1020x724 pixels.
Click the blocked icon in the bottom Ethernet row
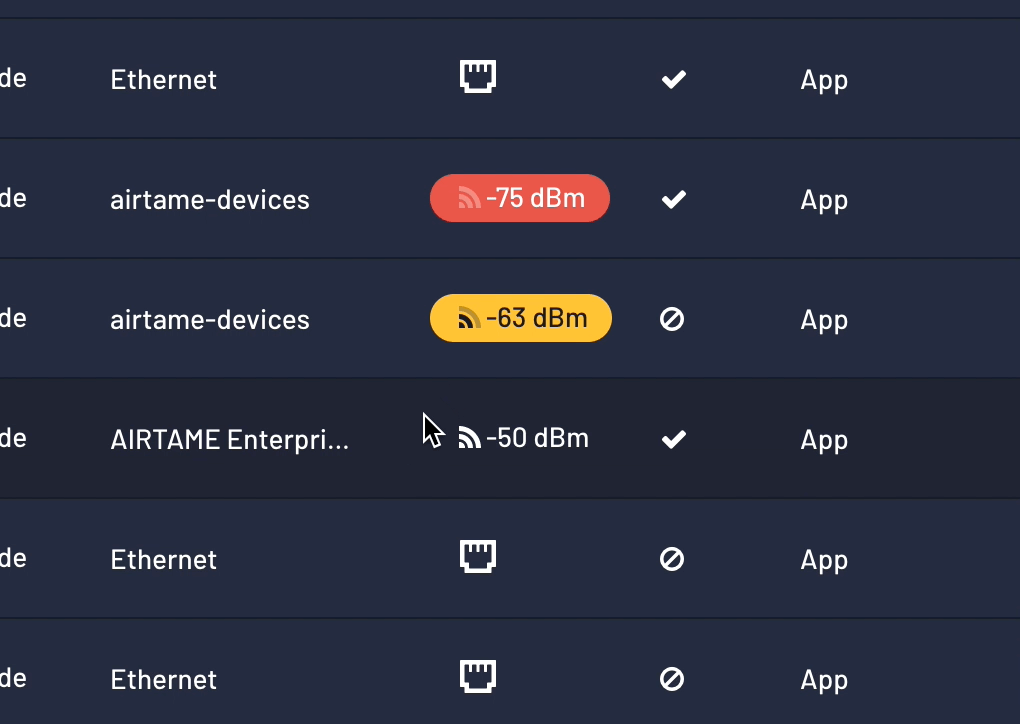[x=672, y=679]
